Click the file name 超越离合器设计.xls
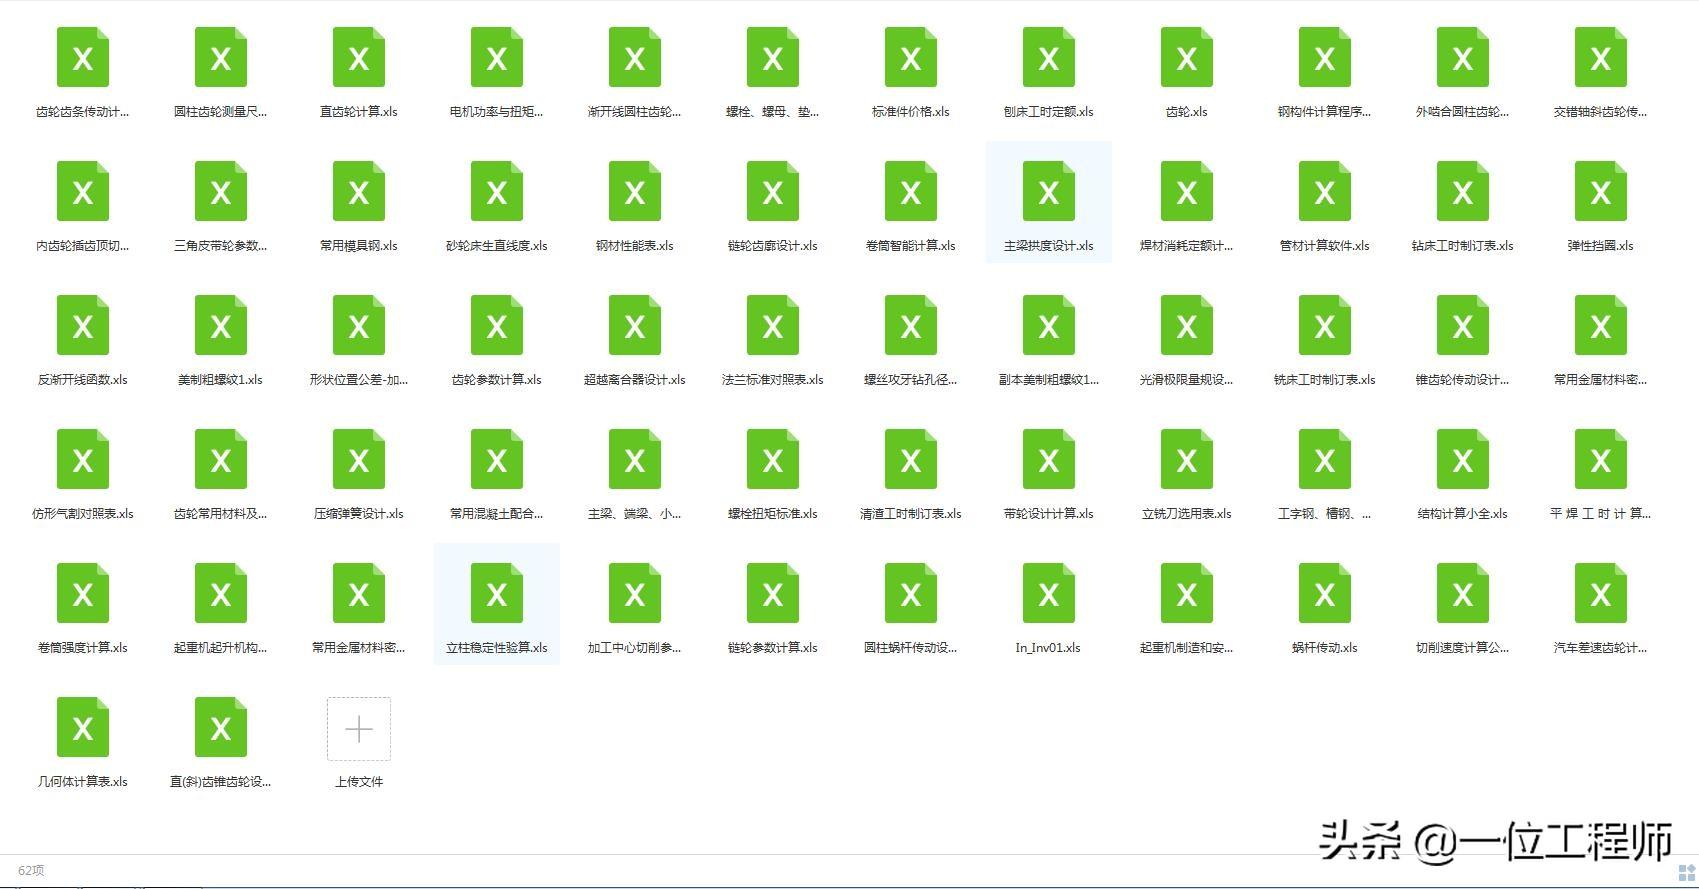This screenshot has height=889, width=1699. tap(635, 380)
